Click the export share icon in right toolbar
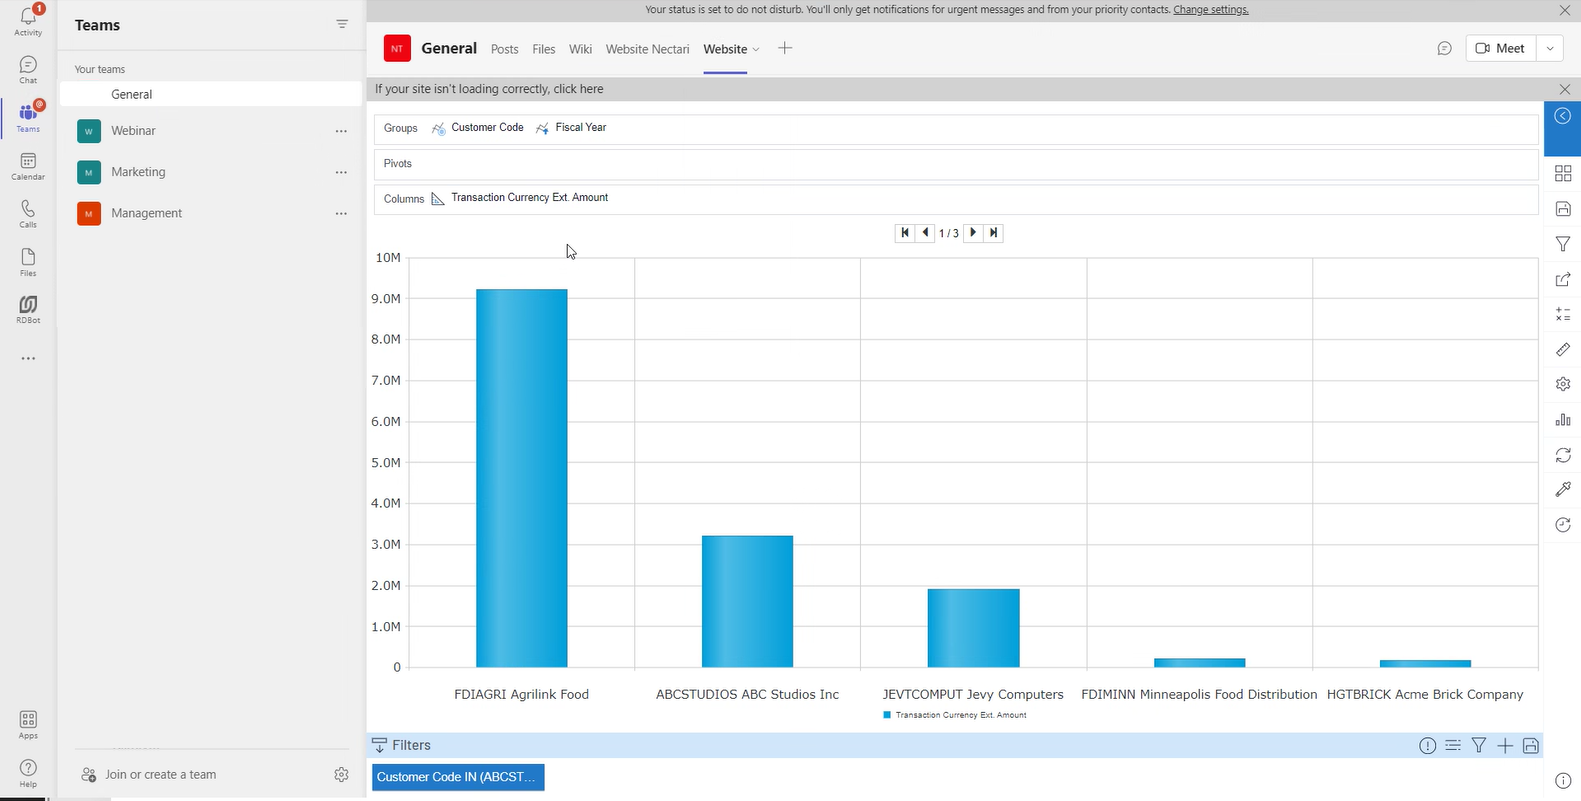 1562,280
